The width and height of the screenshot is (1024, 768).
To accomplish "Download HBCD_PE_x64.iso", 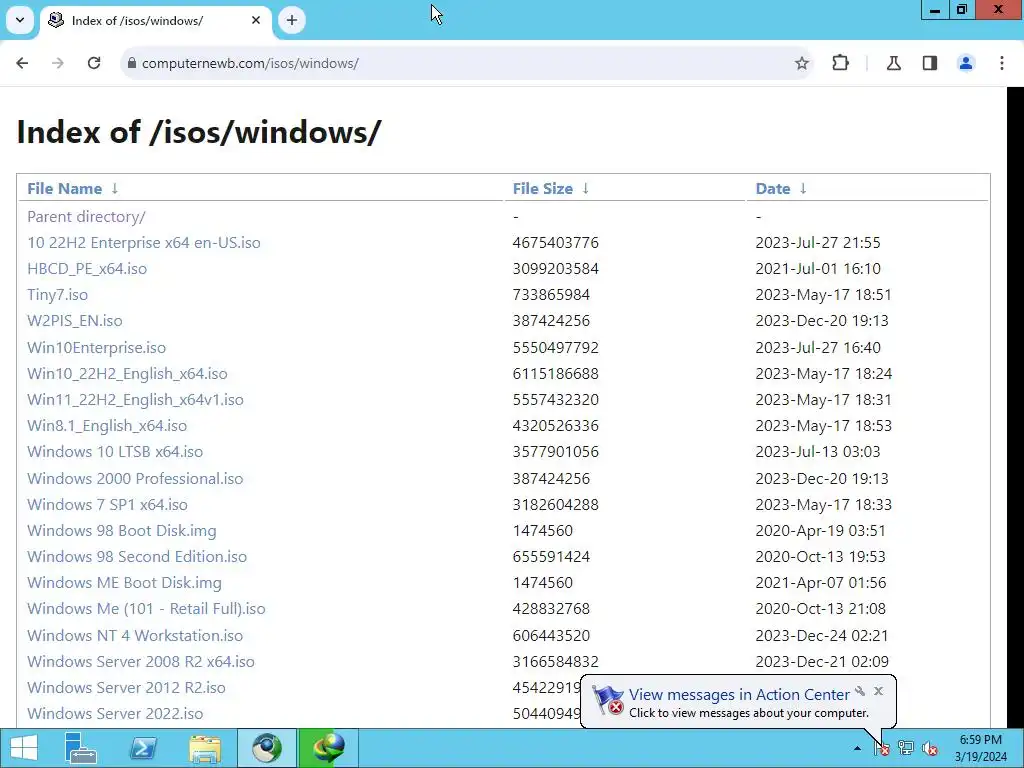I will coord(87,268).
